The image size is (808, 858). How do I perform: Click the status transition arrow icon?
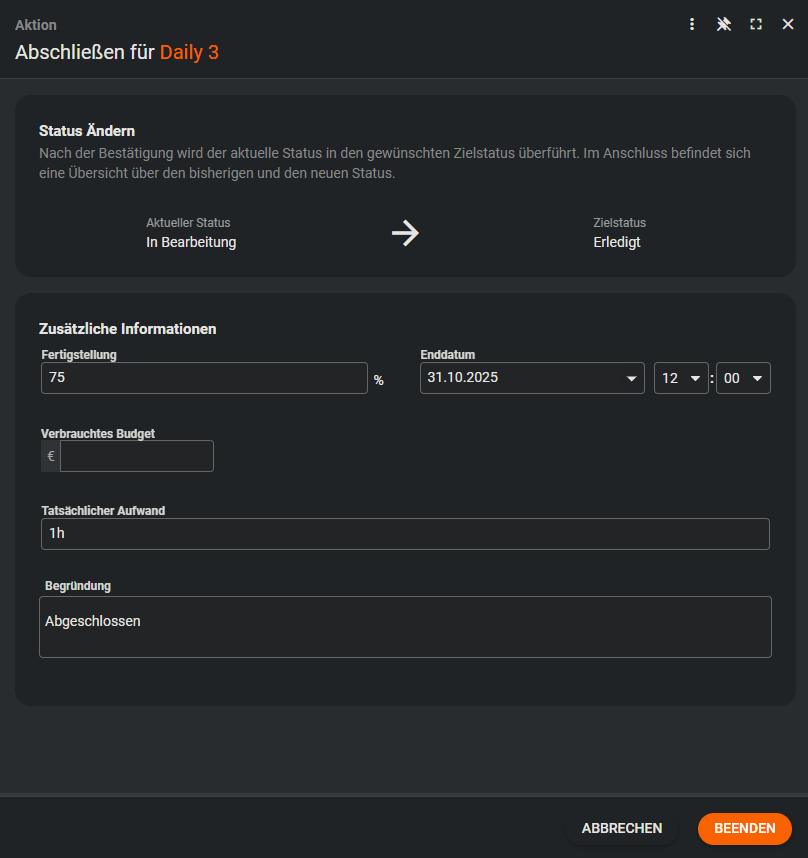405,234
